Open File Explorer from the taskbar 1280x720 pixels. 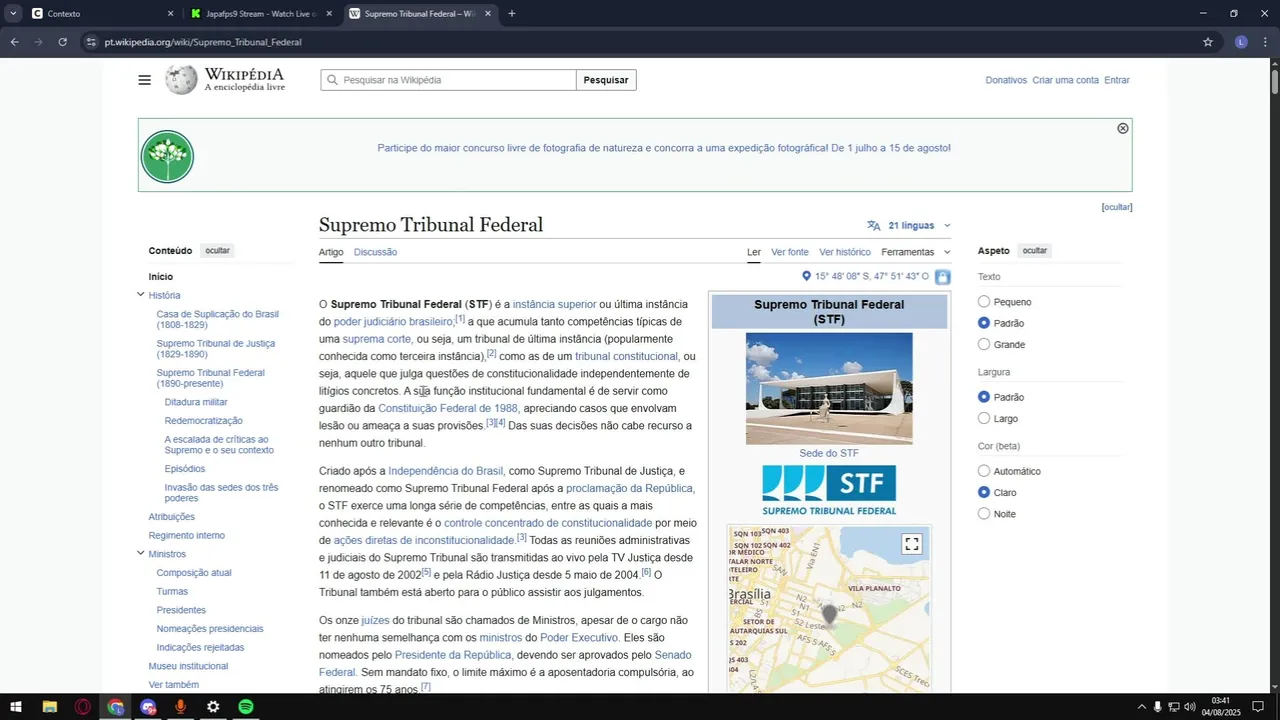tap(49, 707)
